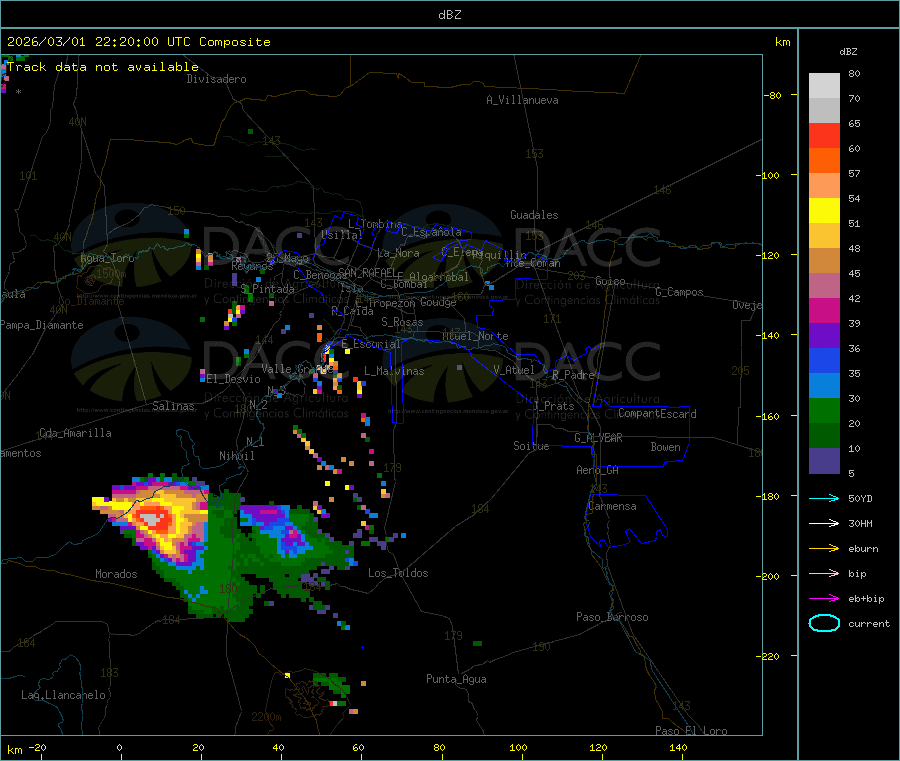Viewport: 900px width, 761px height.
Task: Click the 'Carmensa' map label
Action: [612, 506]
